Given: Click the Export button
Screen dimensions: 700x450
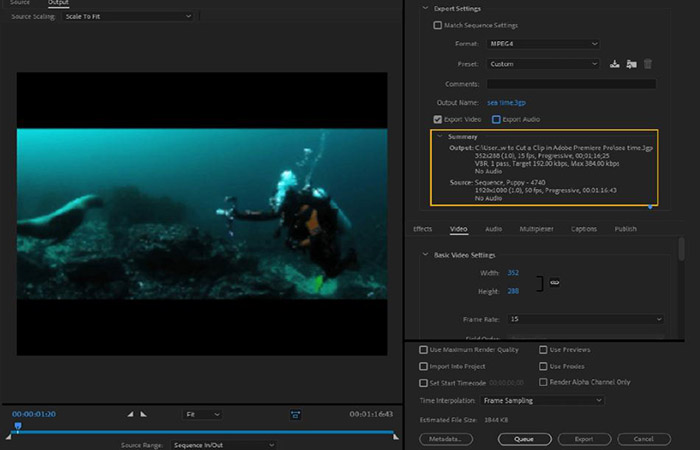Looking at the screenshot, I should (x=584, y=439).
